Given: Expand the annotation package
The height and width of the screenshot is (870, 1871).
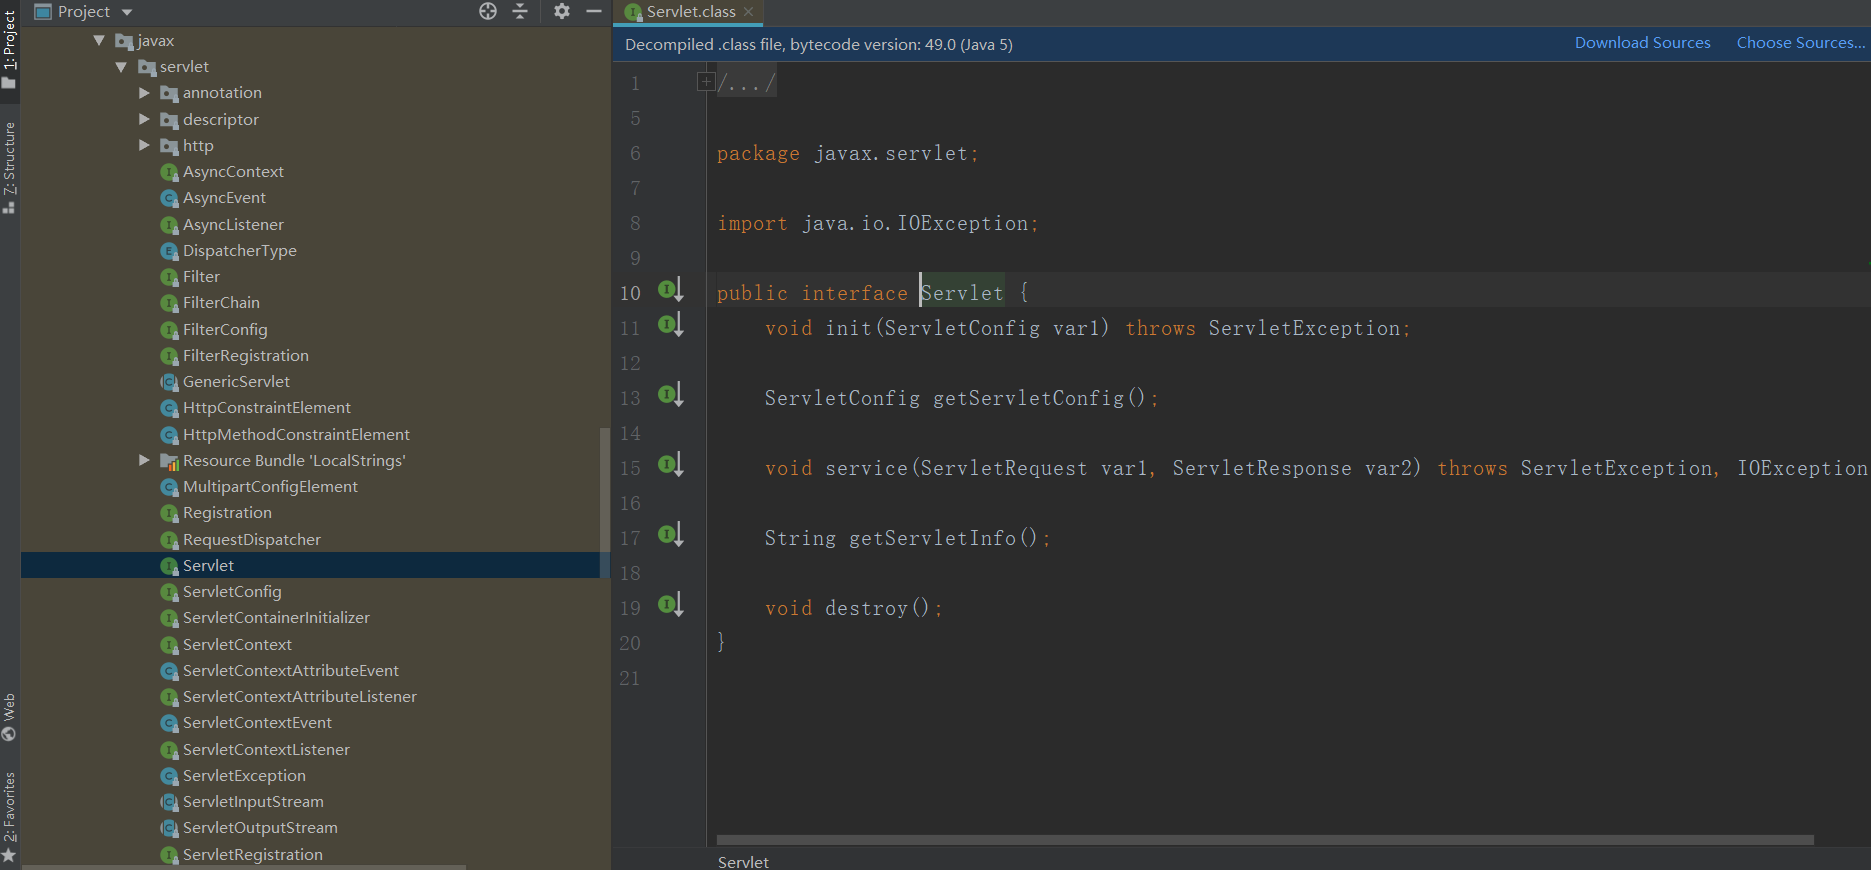Looking at the screenshot, I should 144,93.
